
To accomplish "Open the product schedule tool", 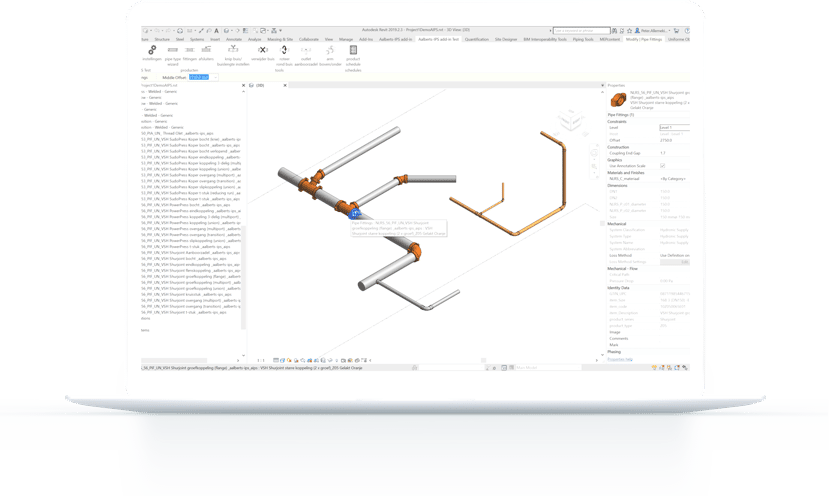I will click(353, 50).
